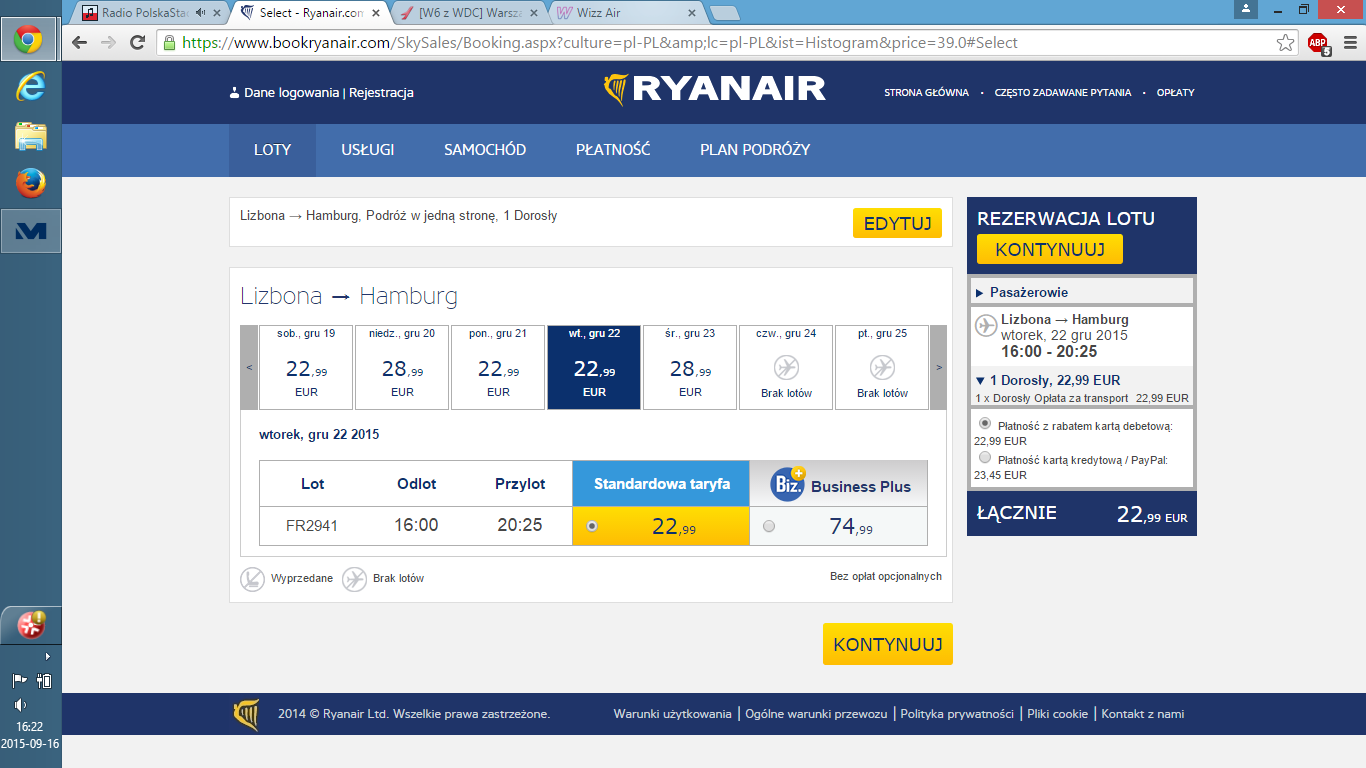
Task: Click the Brak lotów legend icon
Action: point(354,579)
